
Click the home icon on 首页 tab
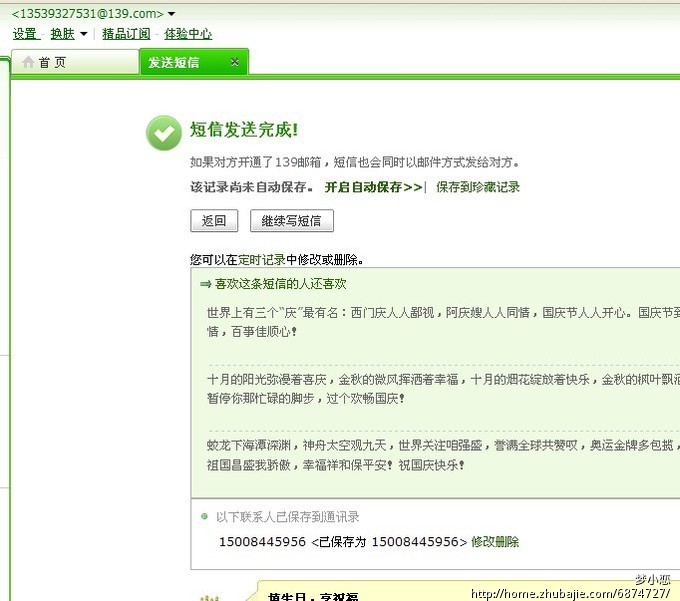tap(28, 62)
